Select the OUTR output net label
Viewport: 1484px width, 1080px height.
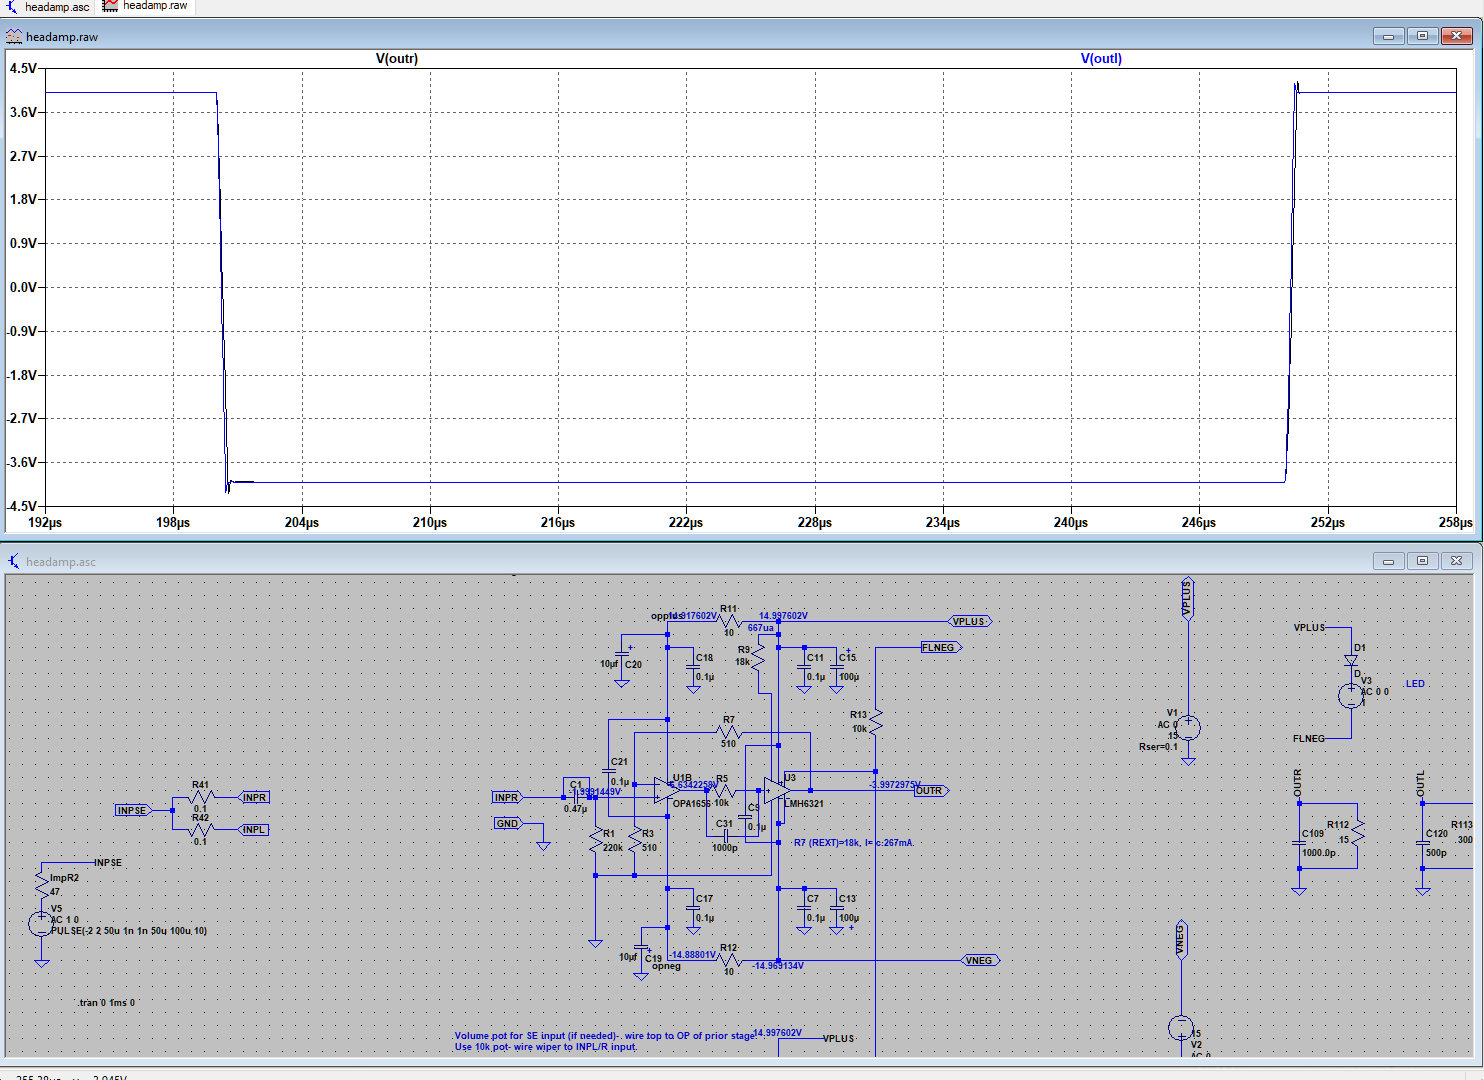(x=931, y=790)
